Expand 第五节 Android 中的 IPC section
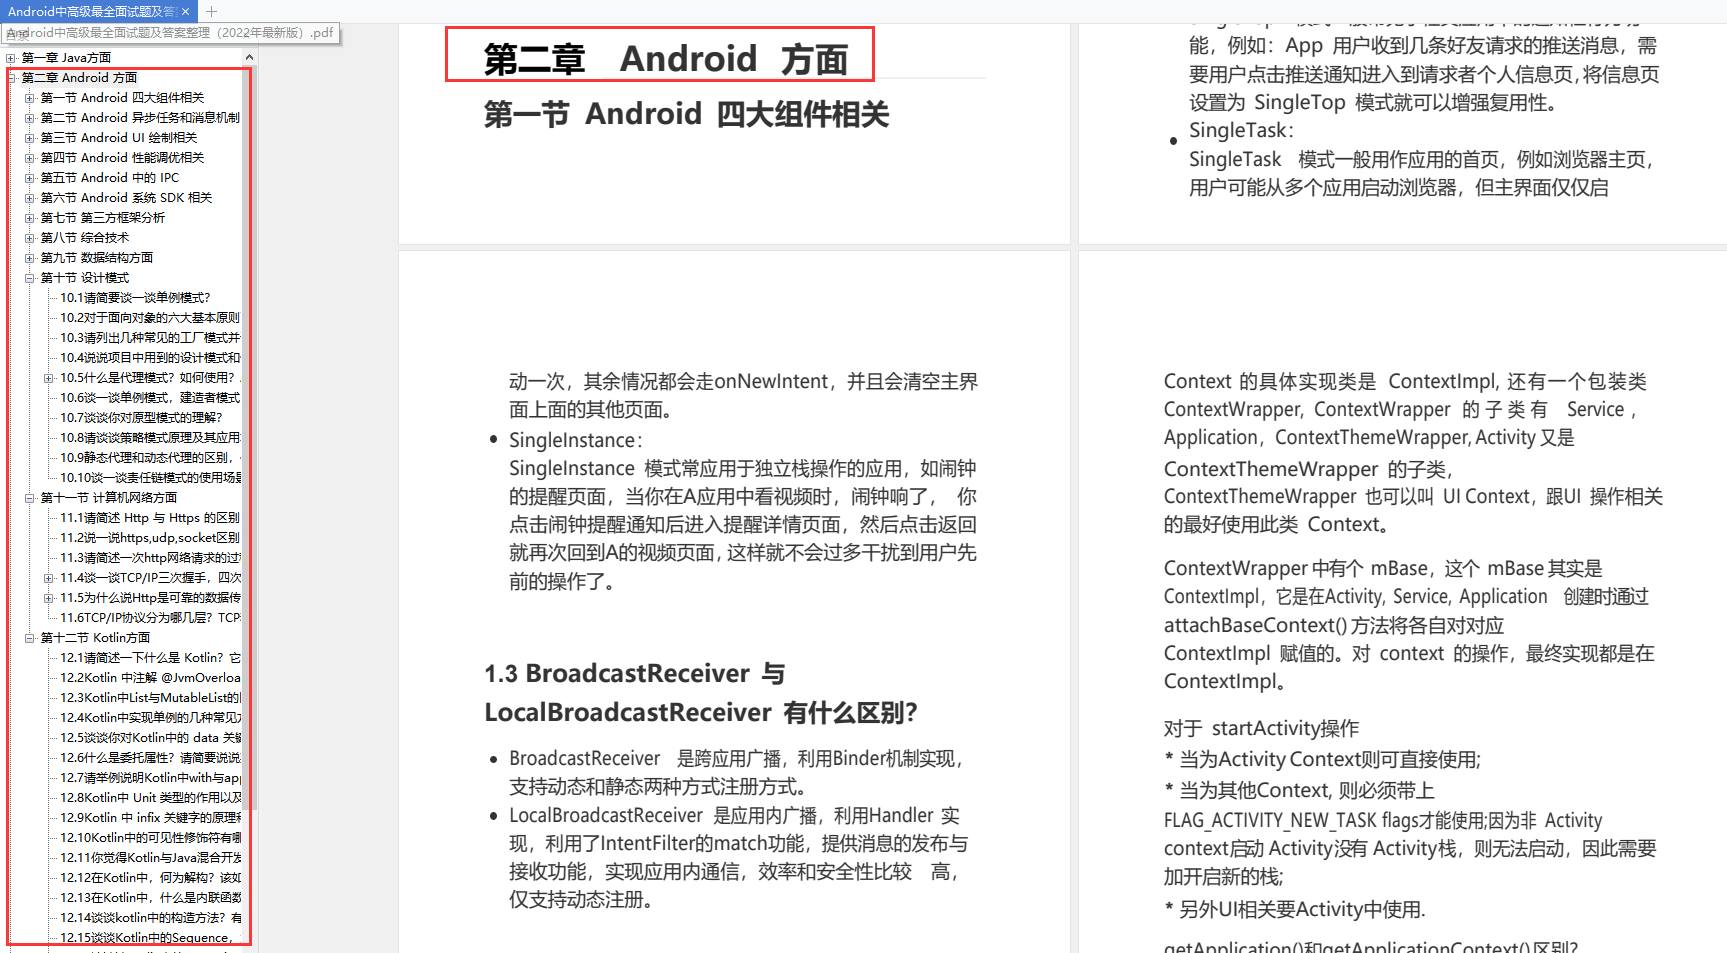This screenshot has width=1727, height=953. (28, 177)
